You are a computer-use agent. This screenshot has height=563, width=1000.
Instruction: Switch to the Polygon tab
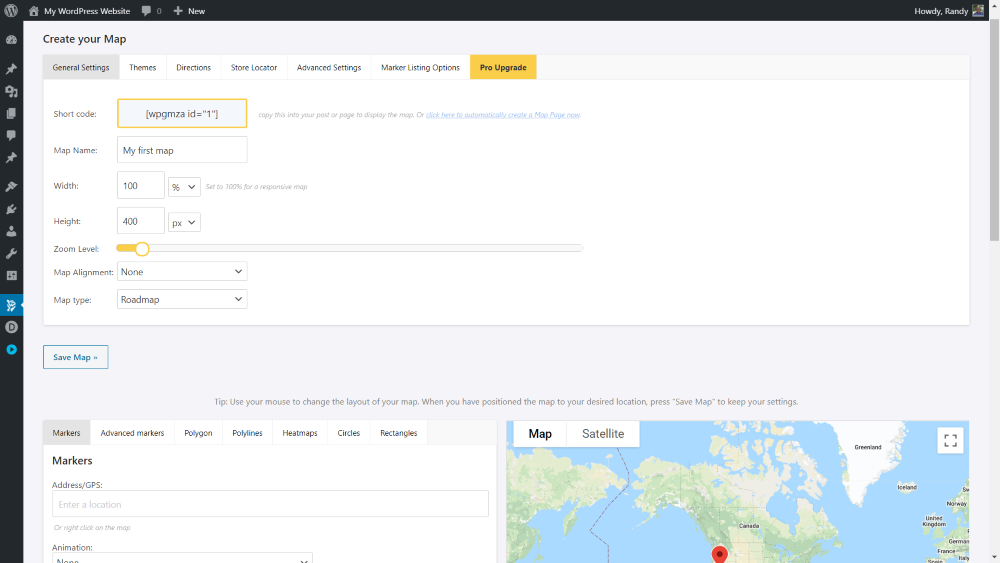point(198,433)
